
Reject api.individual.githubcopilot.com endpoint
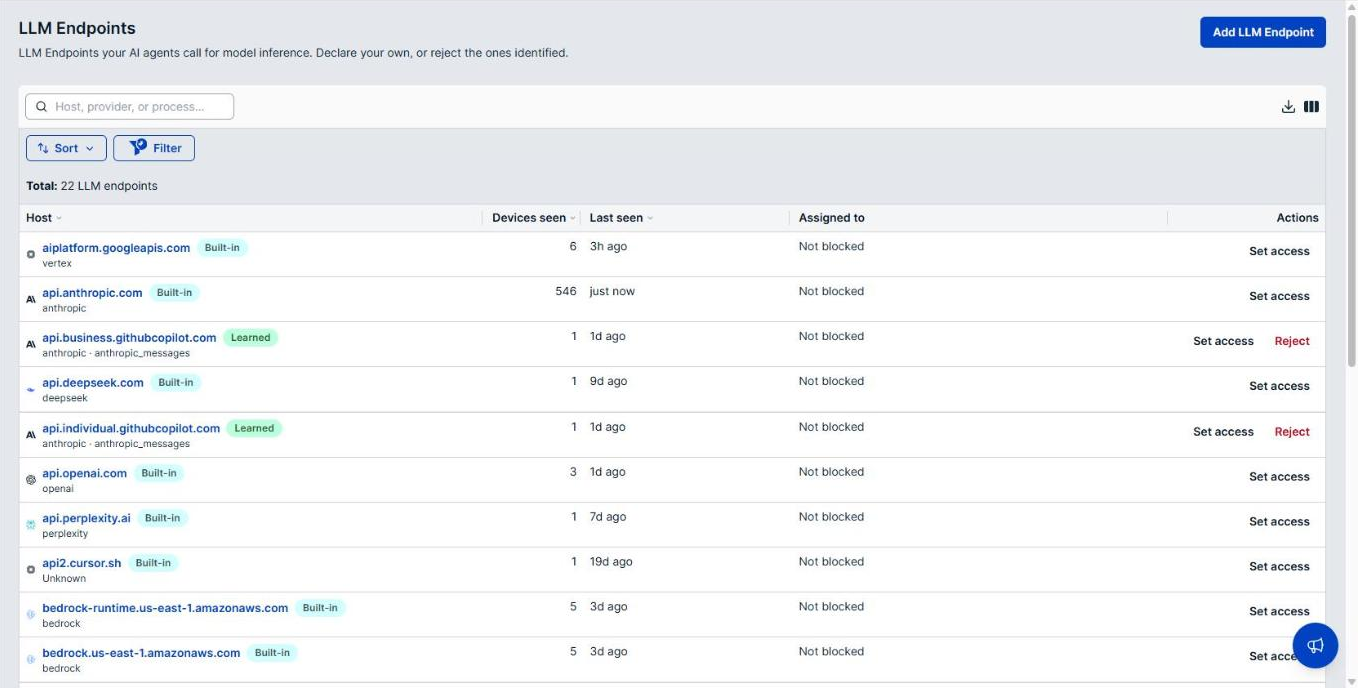pyautogui.click(x=1292, y=432)
